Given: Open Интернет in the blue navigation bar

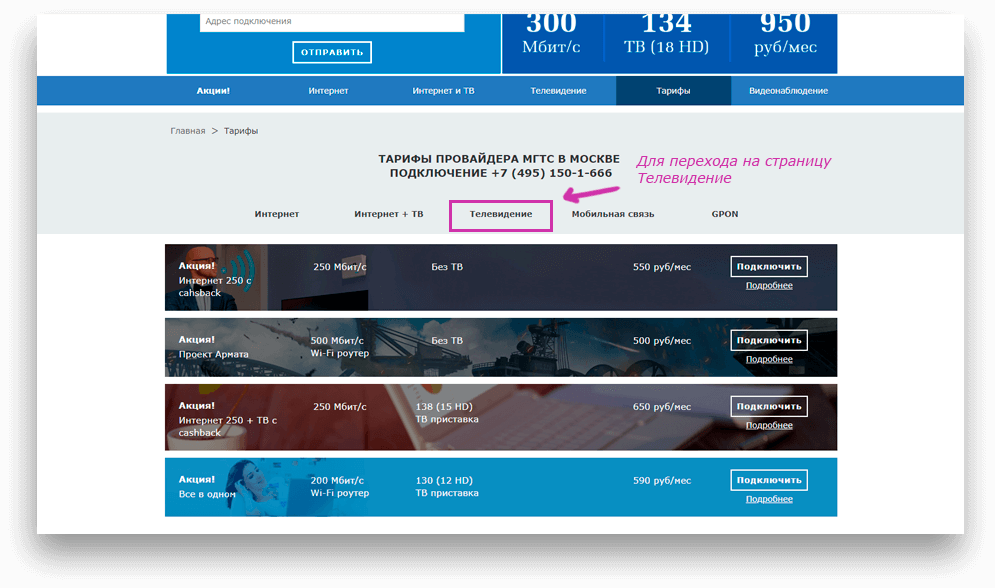Looking at the screenshot, I should tap(328, 91).
